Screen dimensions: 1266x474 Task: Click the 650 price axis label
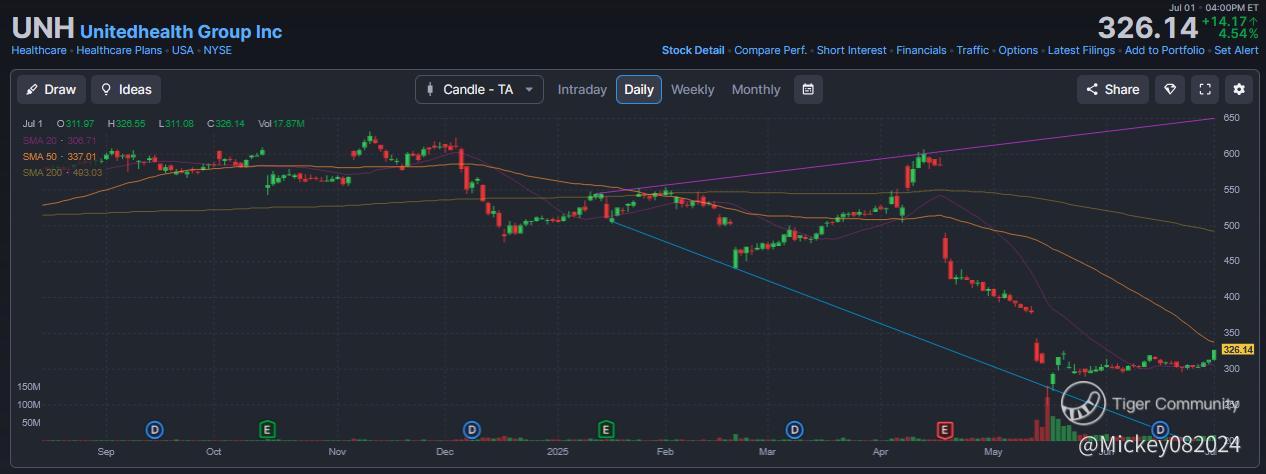(1231, 118)
